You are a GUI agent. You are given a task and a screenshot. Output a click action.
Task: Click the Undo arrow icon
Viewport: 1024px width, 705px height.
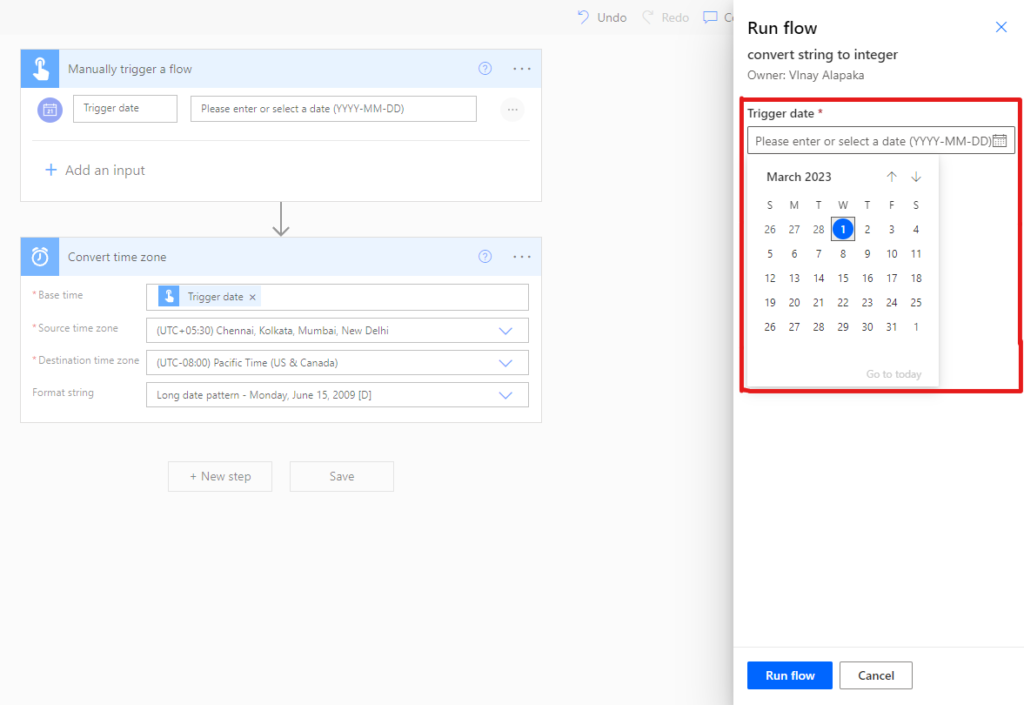click(x=583, y=17)
